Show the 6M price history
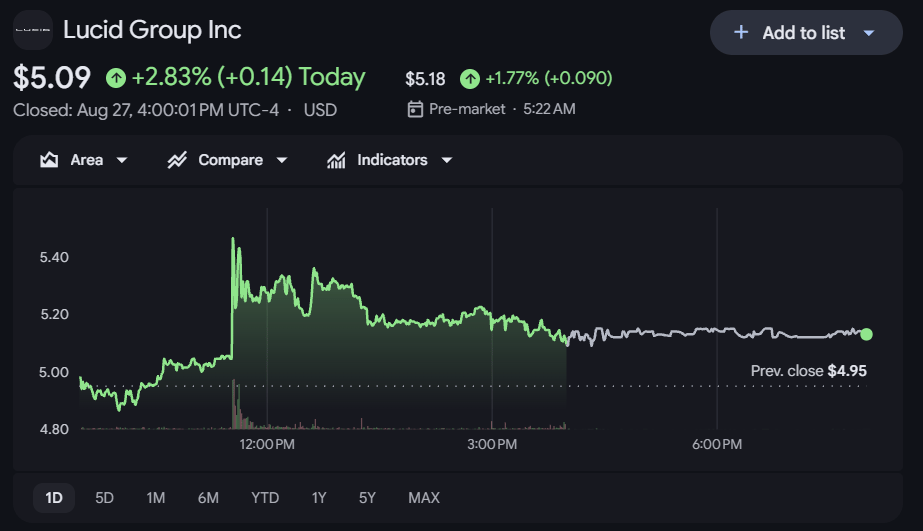 (x=208, y=498)
